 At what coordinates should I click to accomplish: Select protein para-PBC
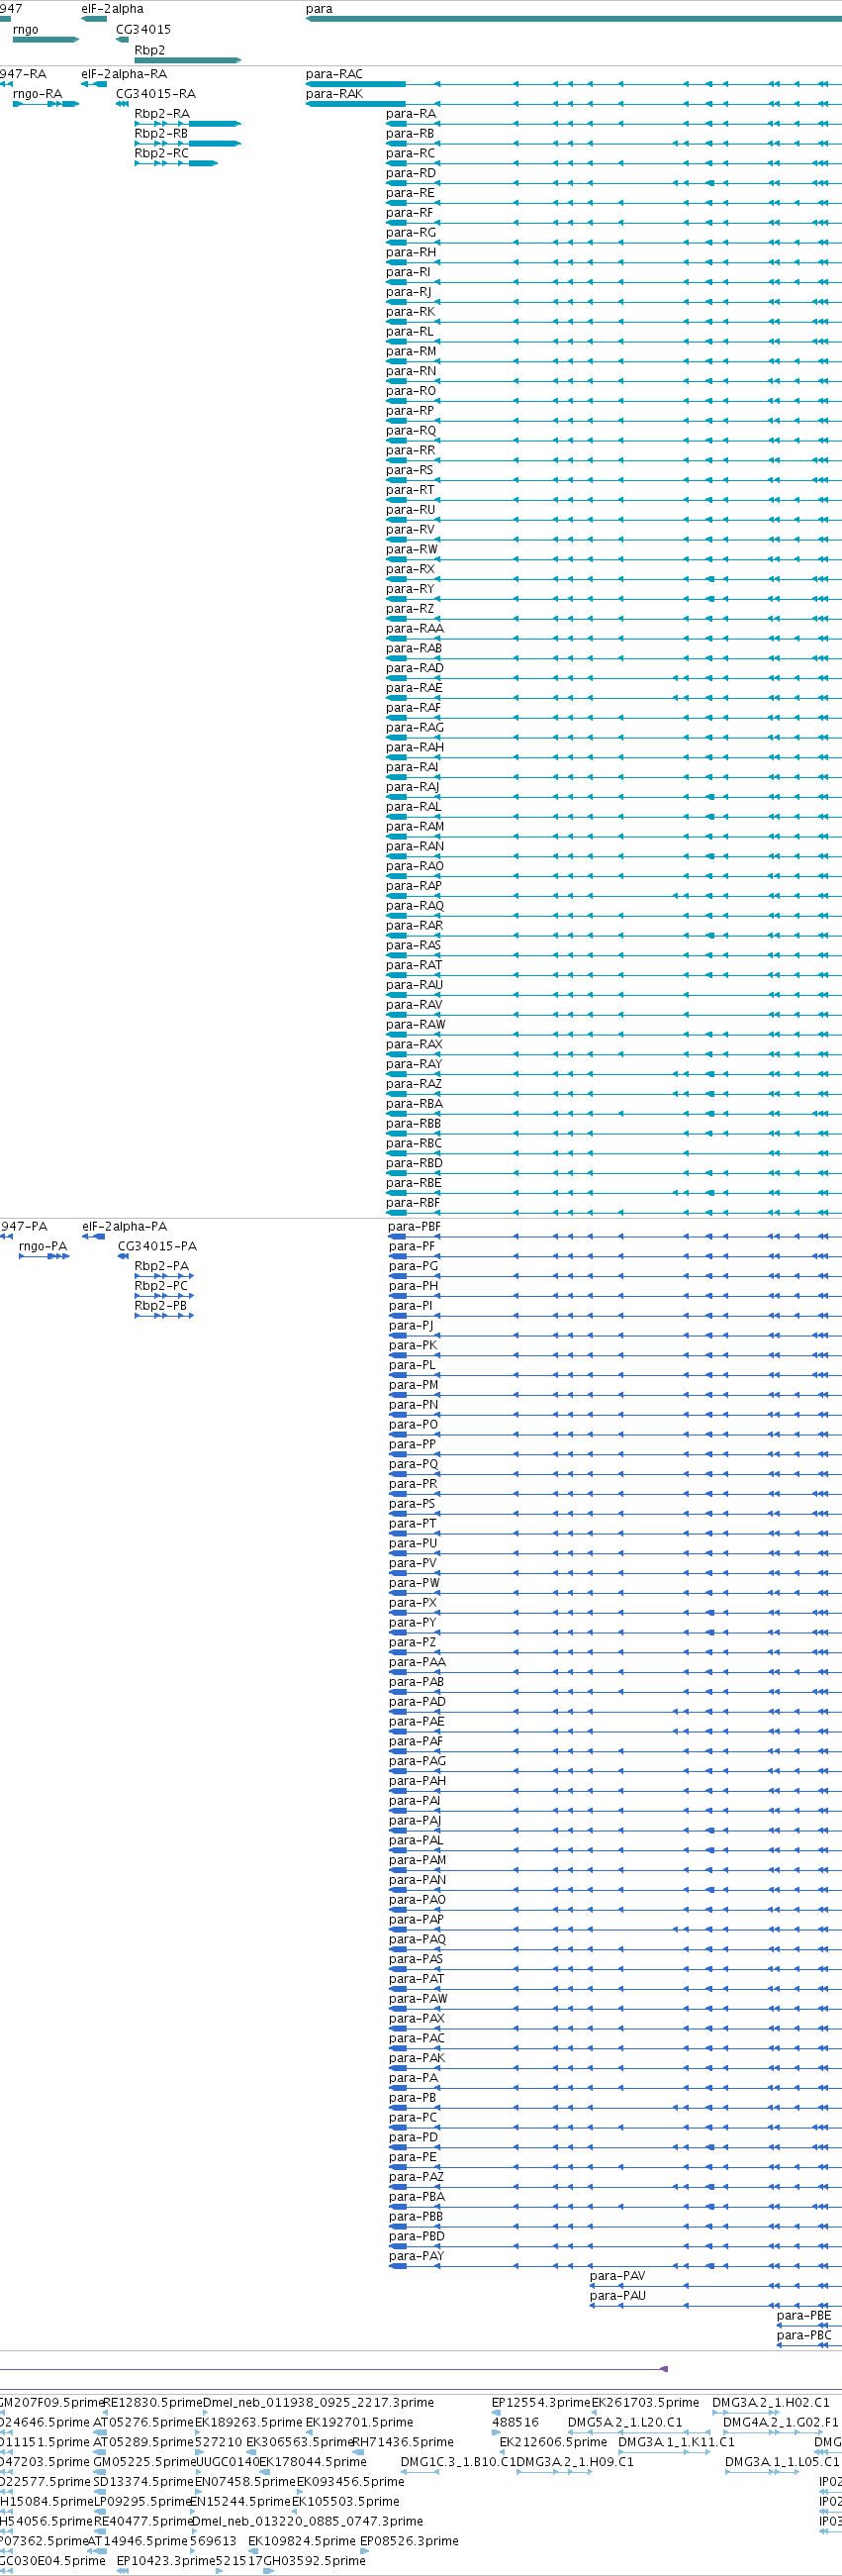804,2335
